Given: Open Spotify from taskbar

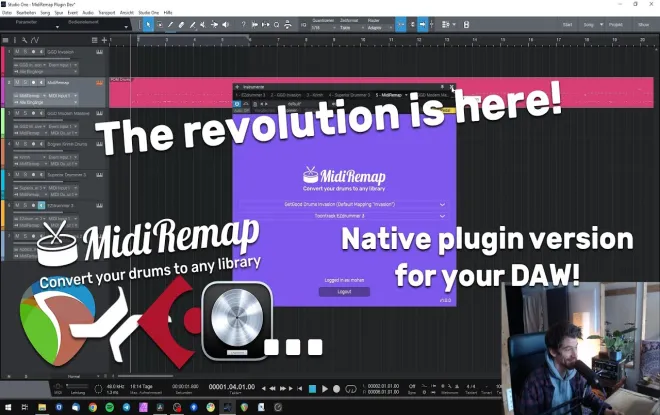Looking at the screenshot, I should pyautogui.click(x=109, y=407).
